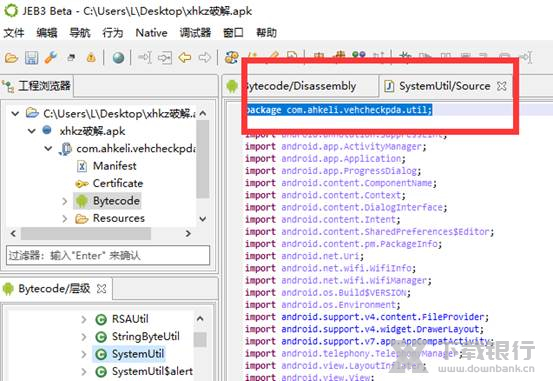This screenshot has height=381, width=553.
Task: Click the decompile toolbar icon beside the forward arrow
Action: [x=232, y=58]
